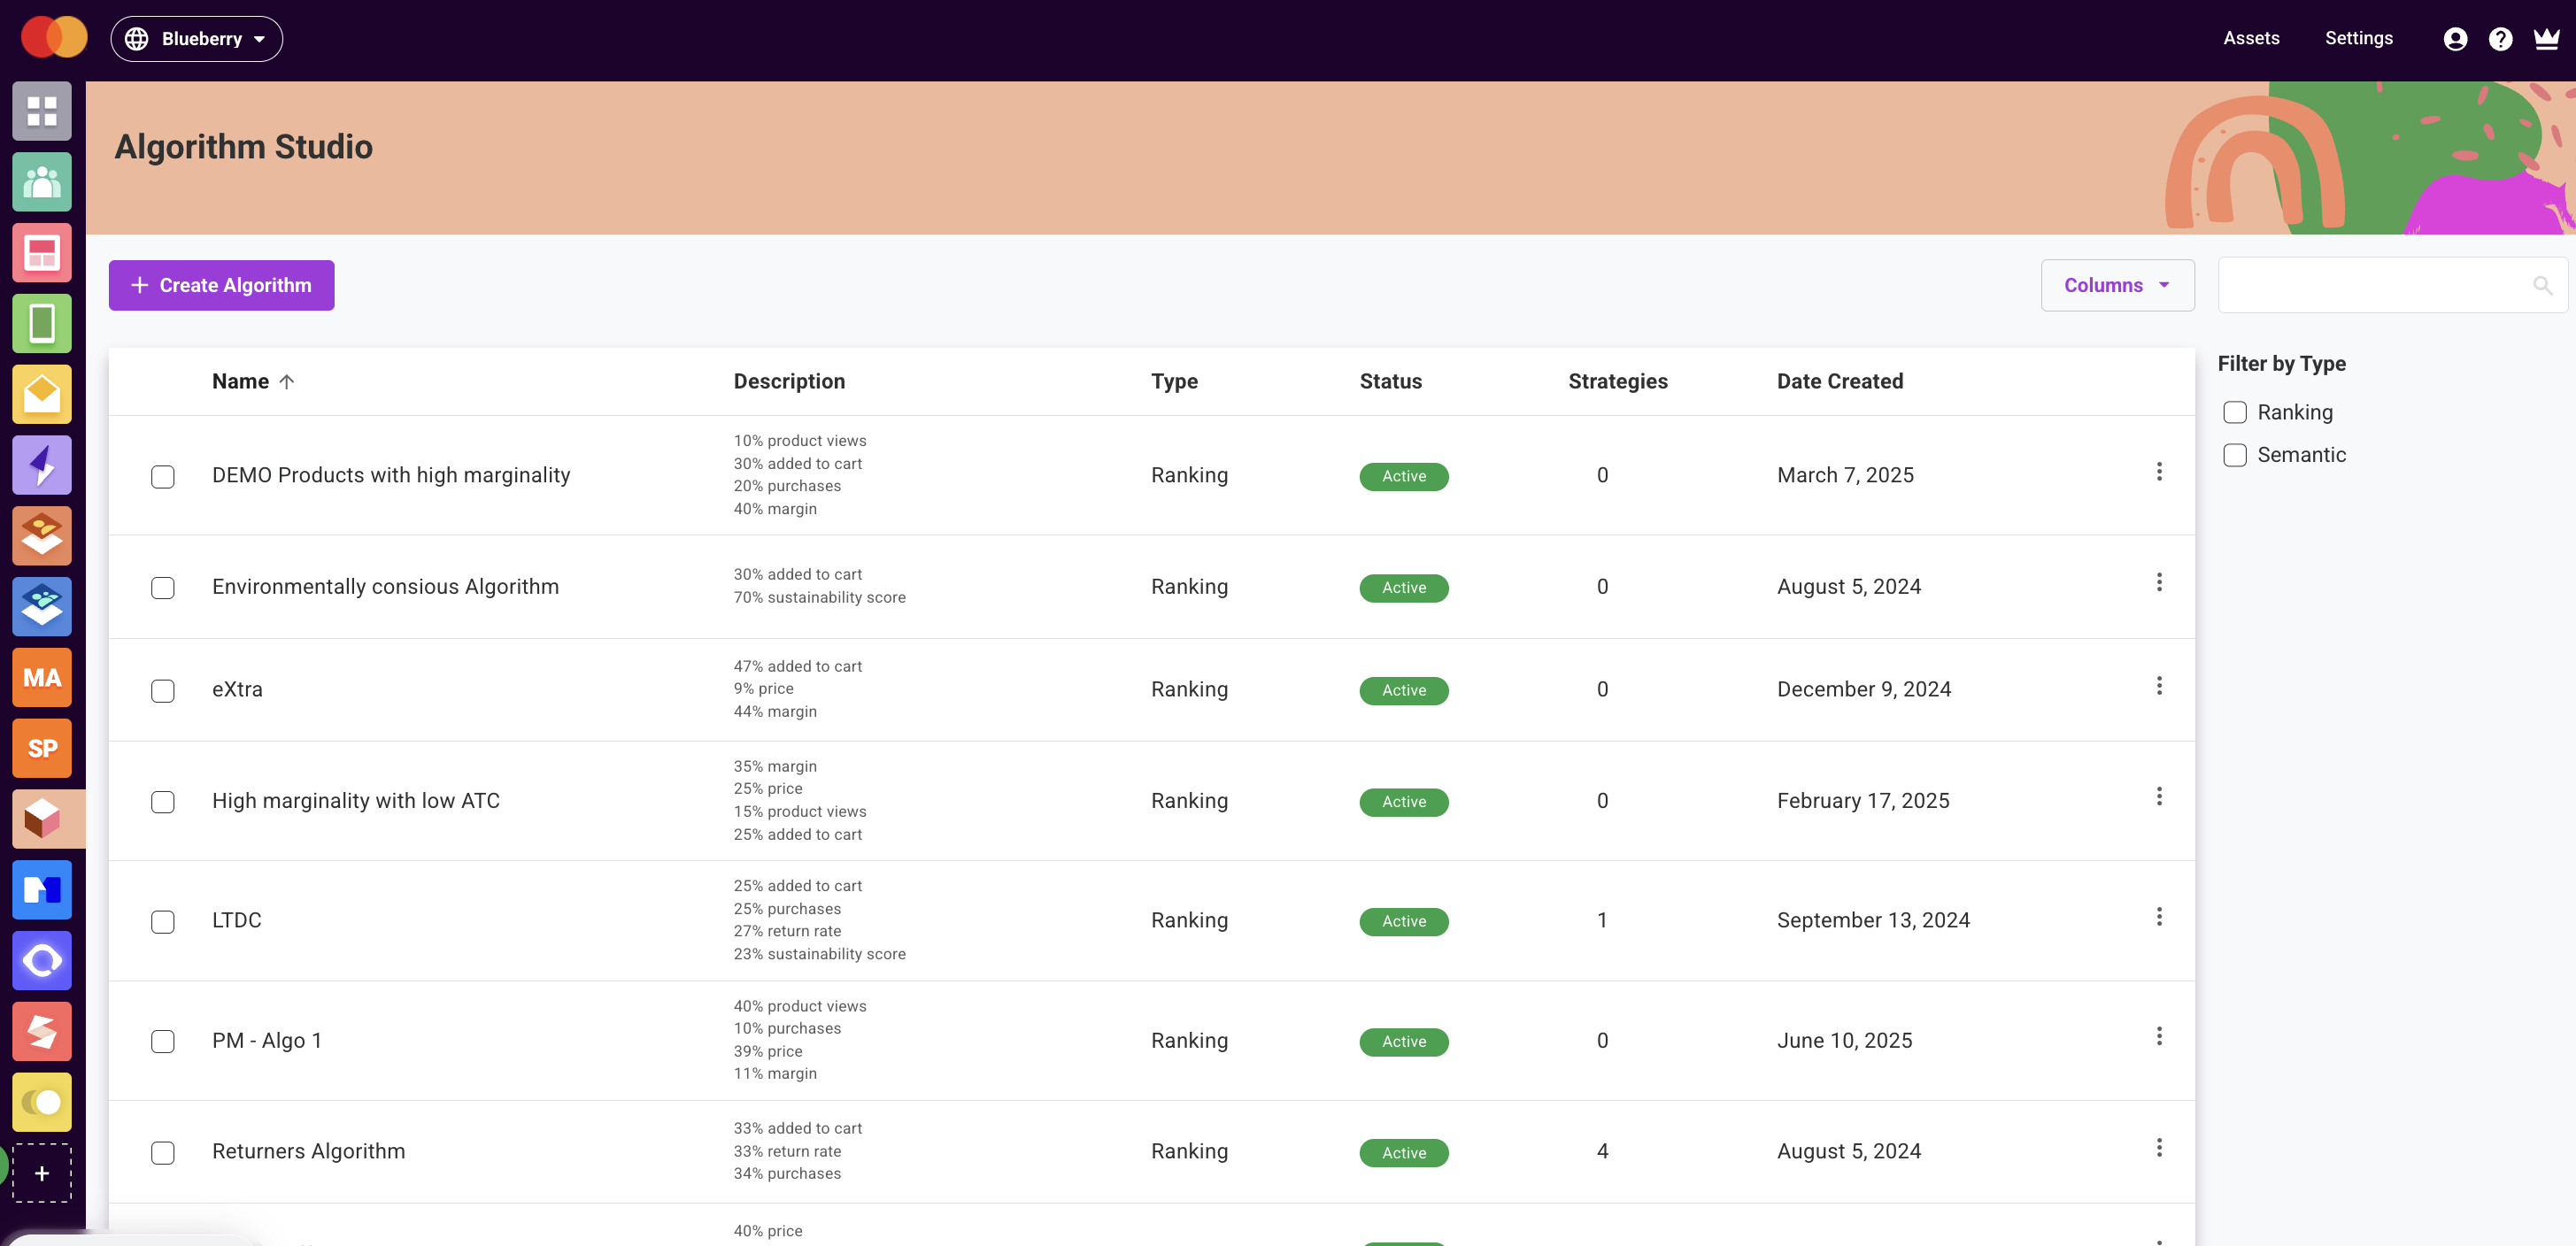Open the yellow email envelope icon

(42, 394)
